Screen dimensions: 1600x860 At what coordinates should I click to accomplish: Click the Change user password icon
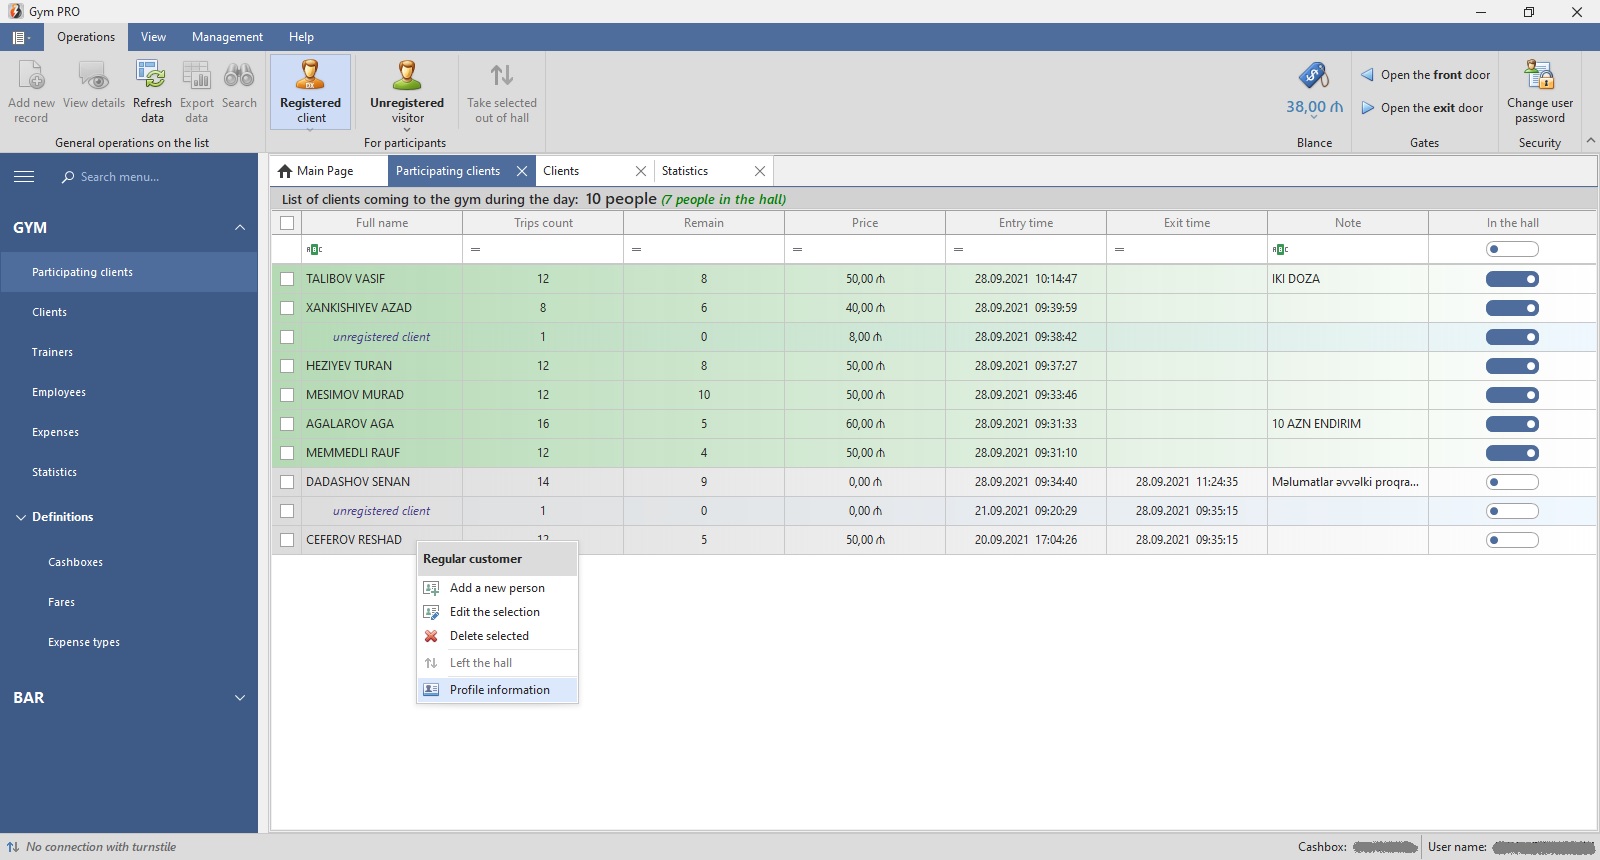[x=1539, y=76]
